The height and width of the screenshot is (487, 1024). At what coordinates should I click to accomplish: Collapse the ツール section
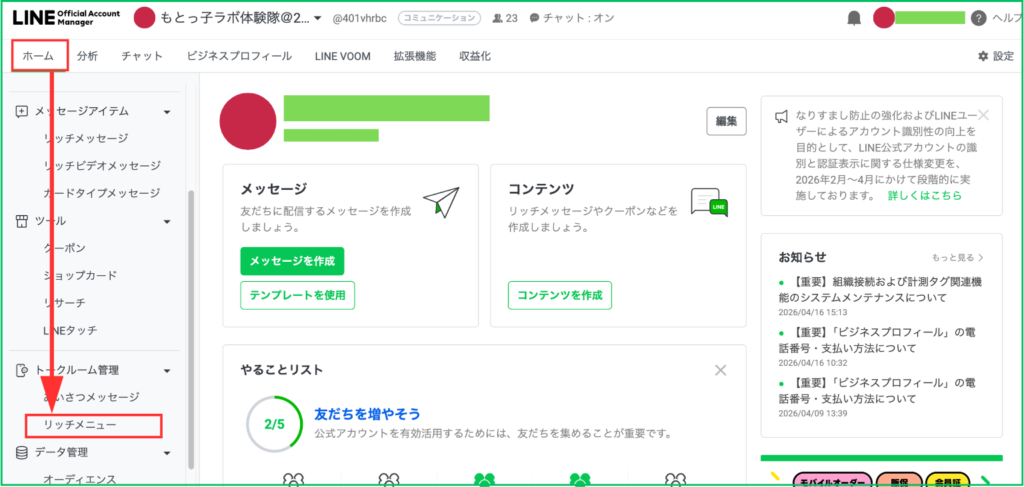[x=167, y=222]
